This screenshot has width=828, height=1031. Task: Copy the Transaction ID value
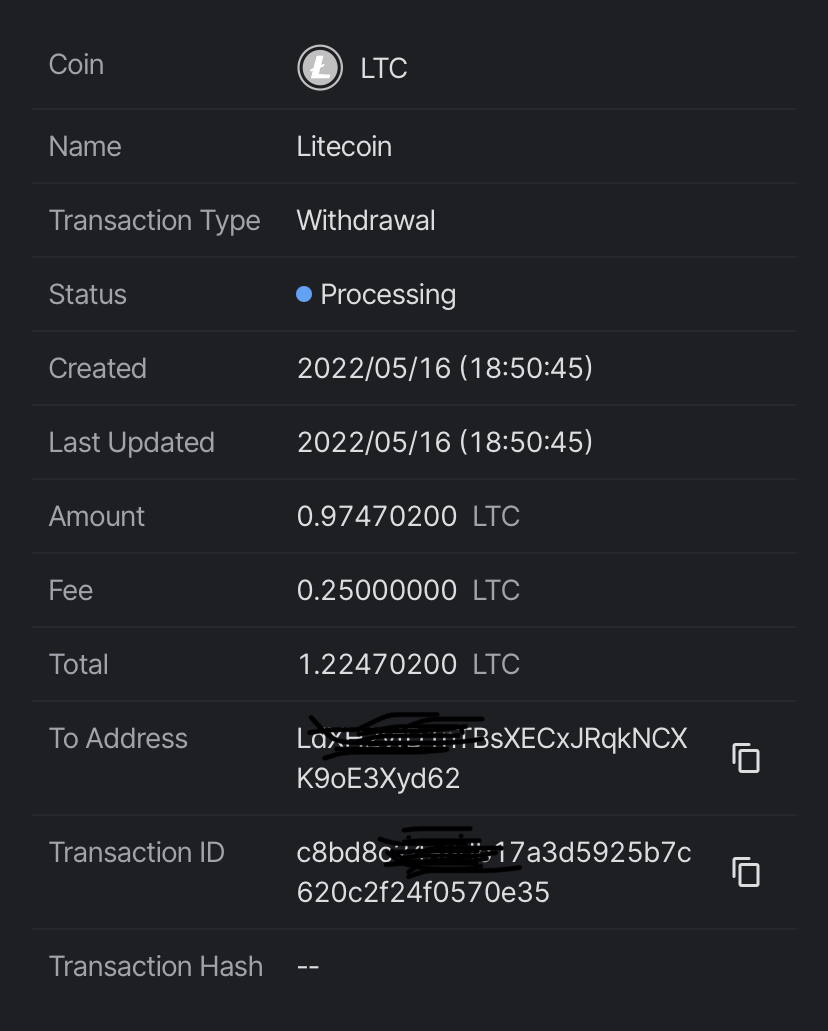746,872
